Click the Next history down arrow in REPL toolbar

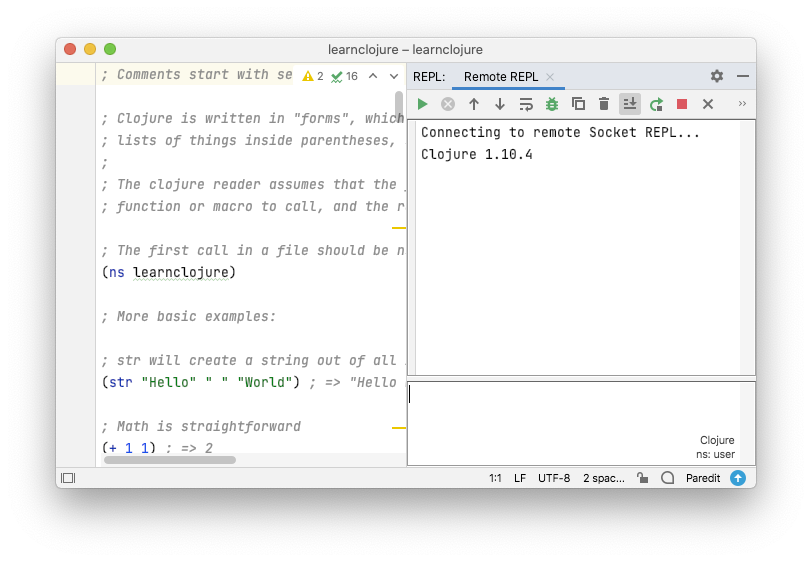(500, 104)
